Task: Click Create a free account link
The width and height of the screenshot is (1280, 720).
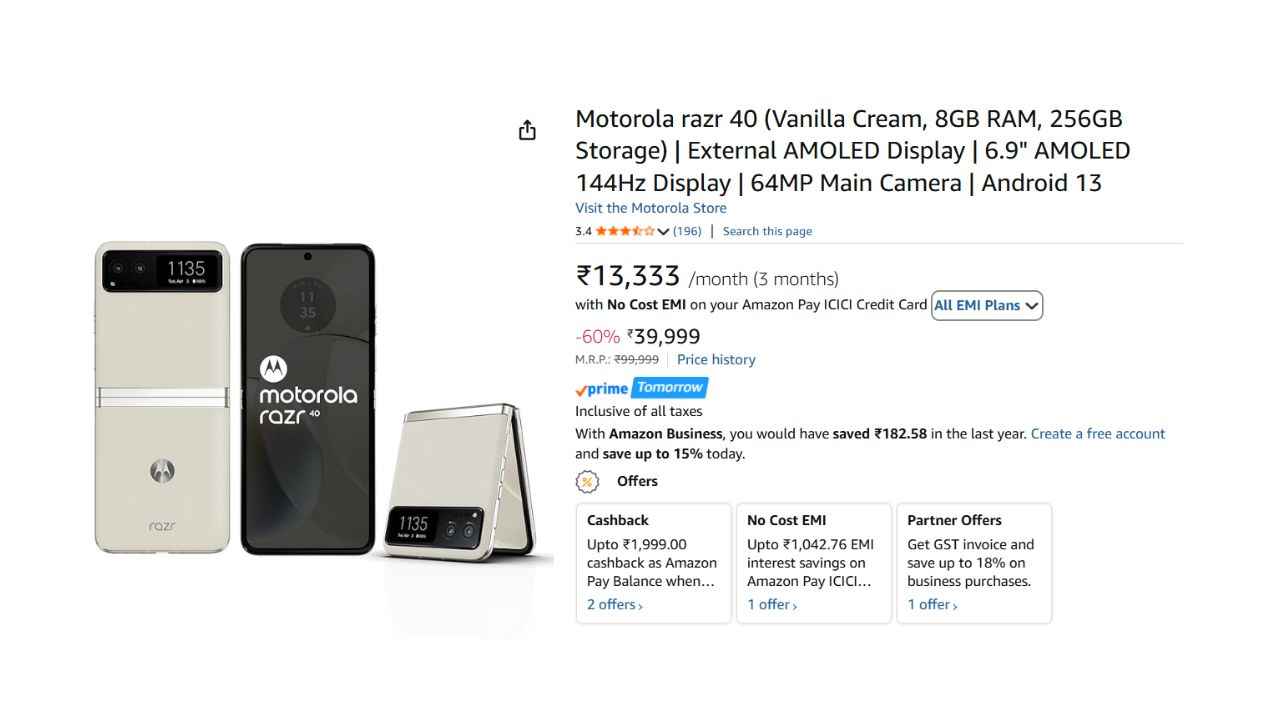Action: 1098,434
